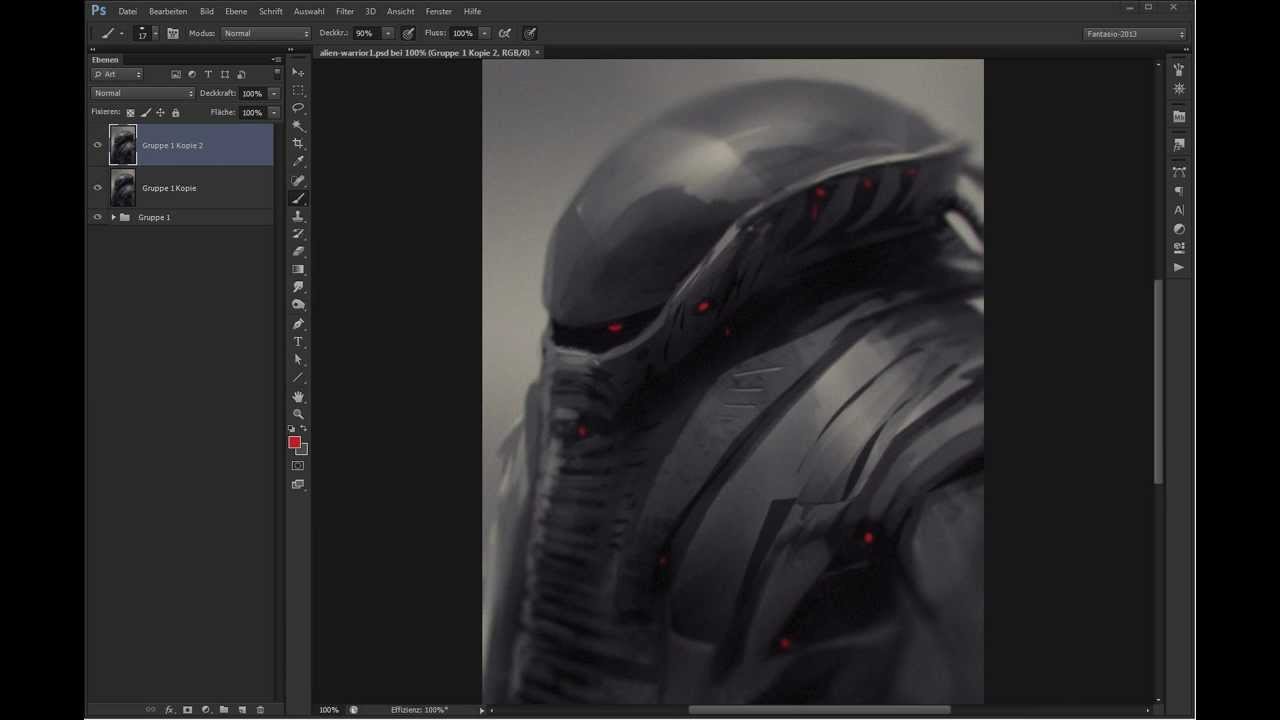Open the Bearbeiten menu
This screenshot has height=720, width=1280.
click(x=168, y=11)
